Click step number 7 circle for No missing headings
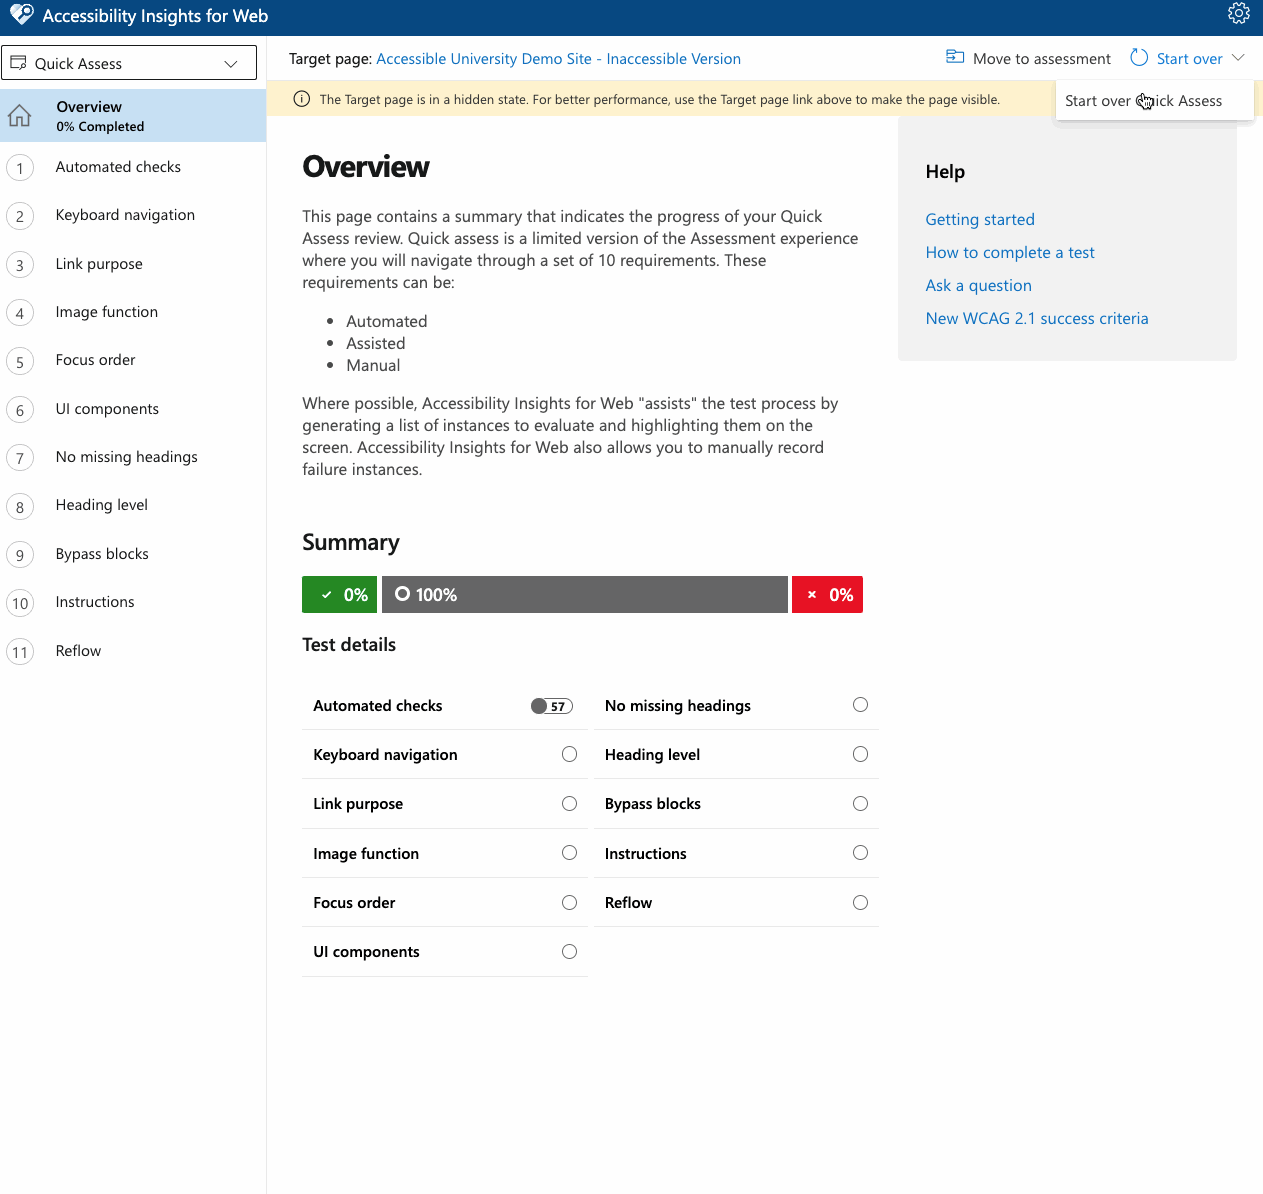Image resolution: width=1263 pixels, height=1194 pixels. (x=20, y=458)
